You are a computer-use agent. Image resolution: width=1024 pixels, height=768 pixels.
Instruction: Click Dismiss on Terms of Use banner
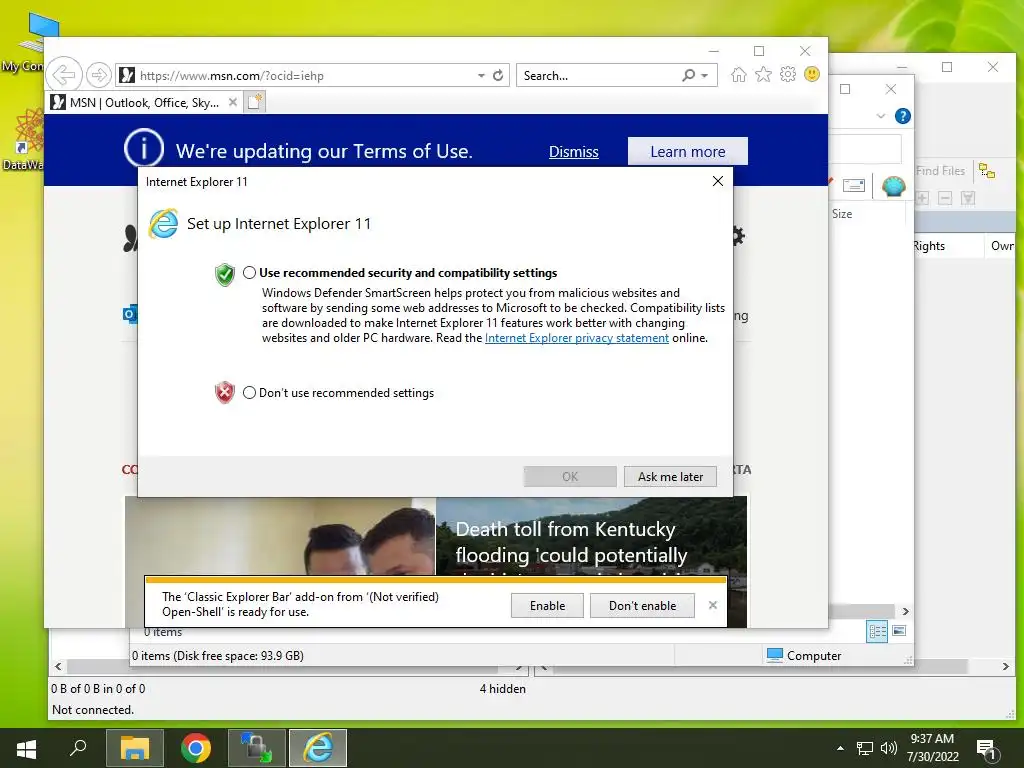(x=573, y=152)
